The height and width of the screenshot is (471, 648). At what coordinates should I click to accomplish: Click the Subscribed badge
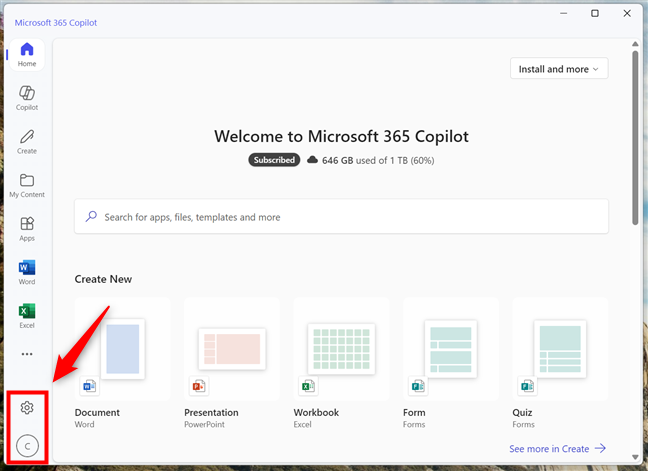coord(274,160)
